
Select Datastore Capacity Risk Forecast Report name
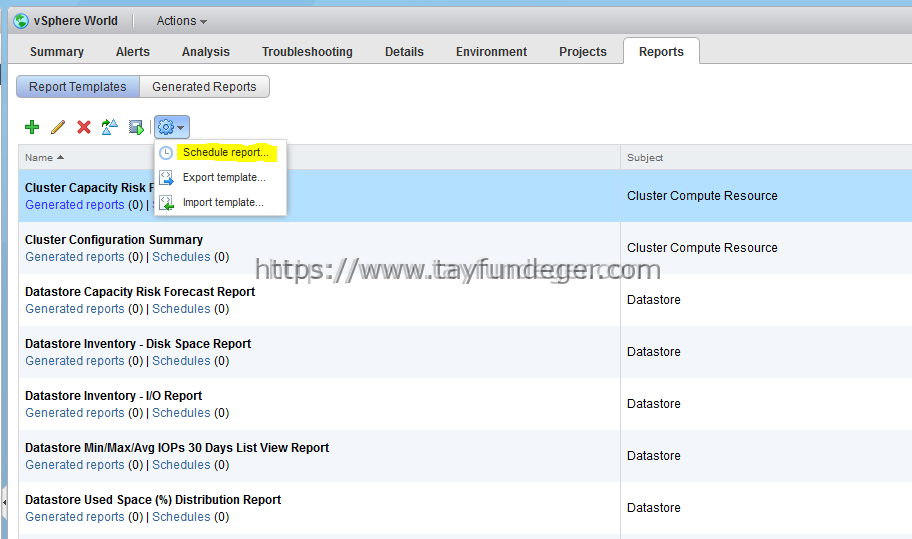pos(140,292)
